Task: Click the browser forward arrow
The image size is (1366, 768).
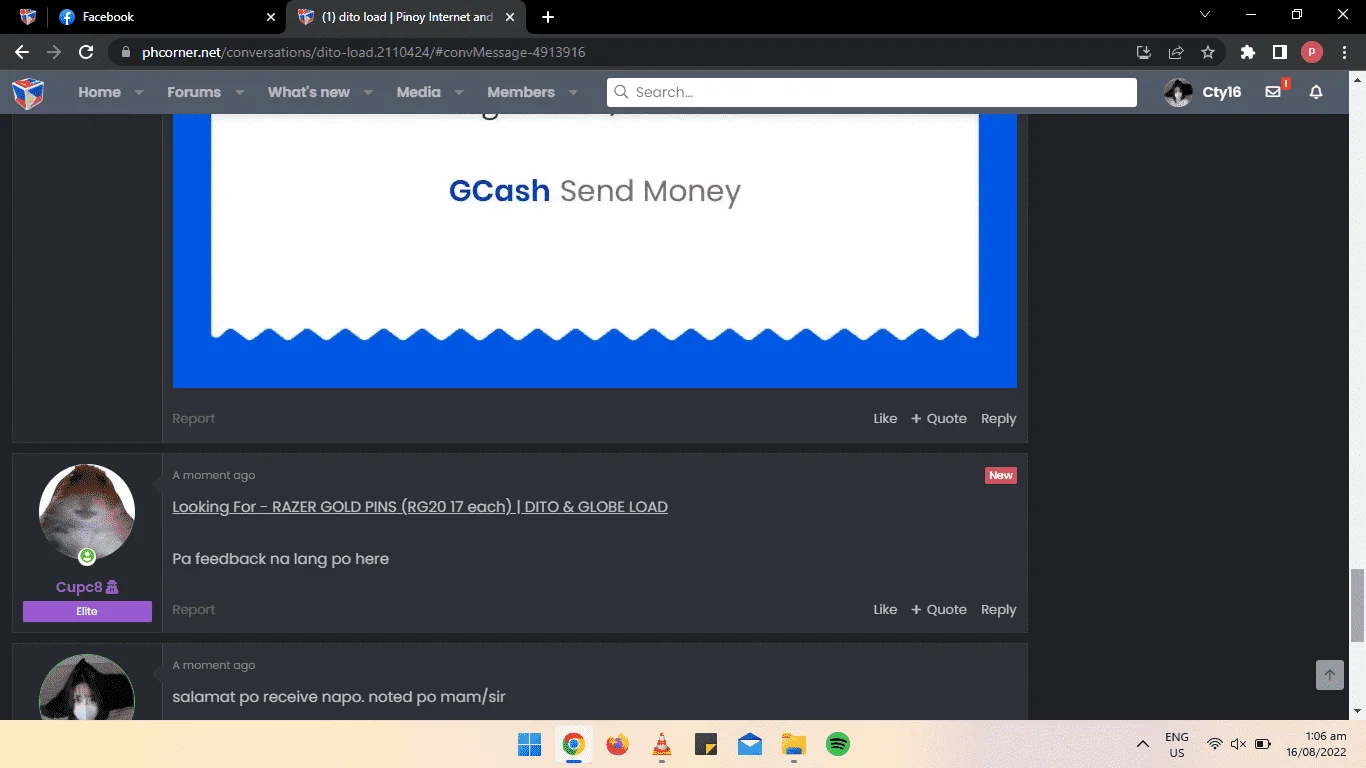Action: coord(54,52)
